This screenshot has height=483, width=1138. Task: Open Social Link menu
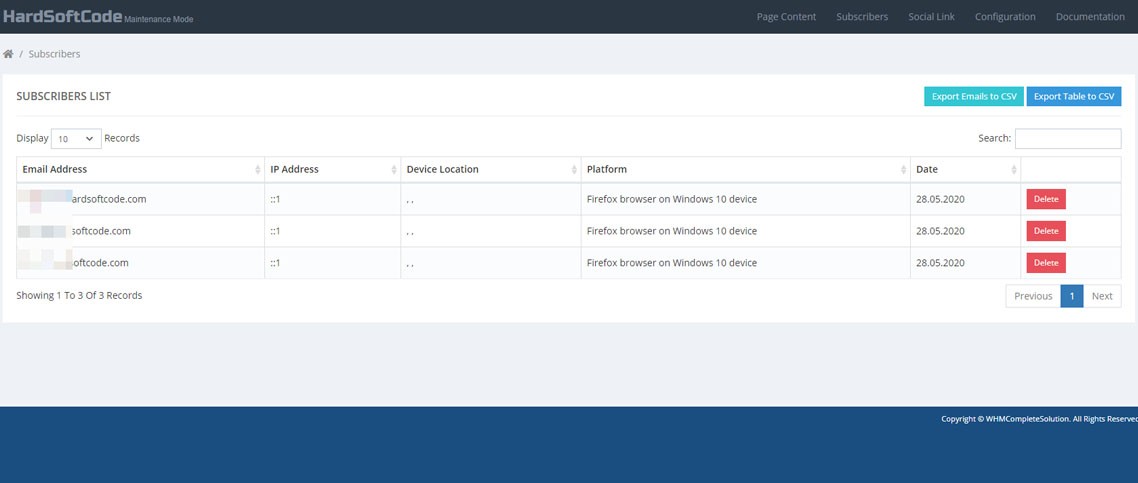931,17
